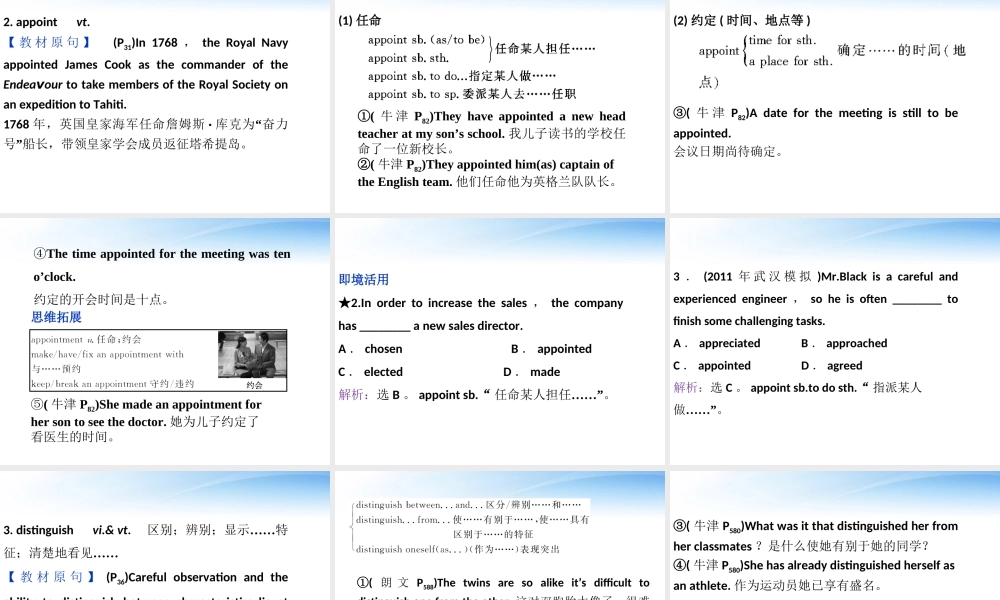Choose option 'D. agreed'
The image size is (1000, 600).
pos(832,365)
